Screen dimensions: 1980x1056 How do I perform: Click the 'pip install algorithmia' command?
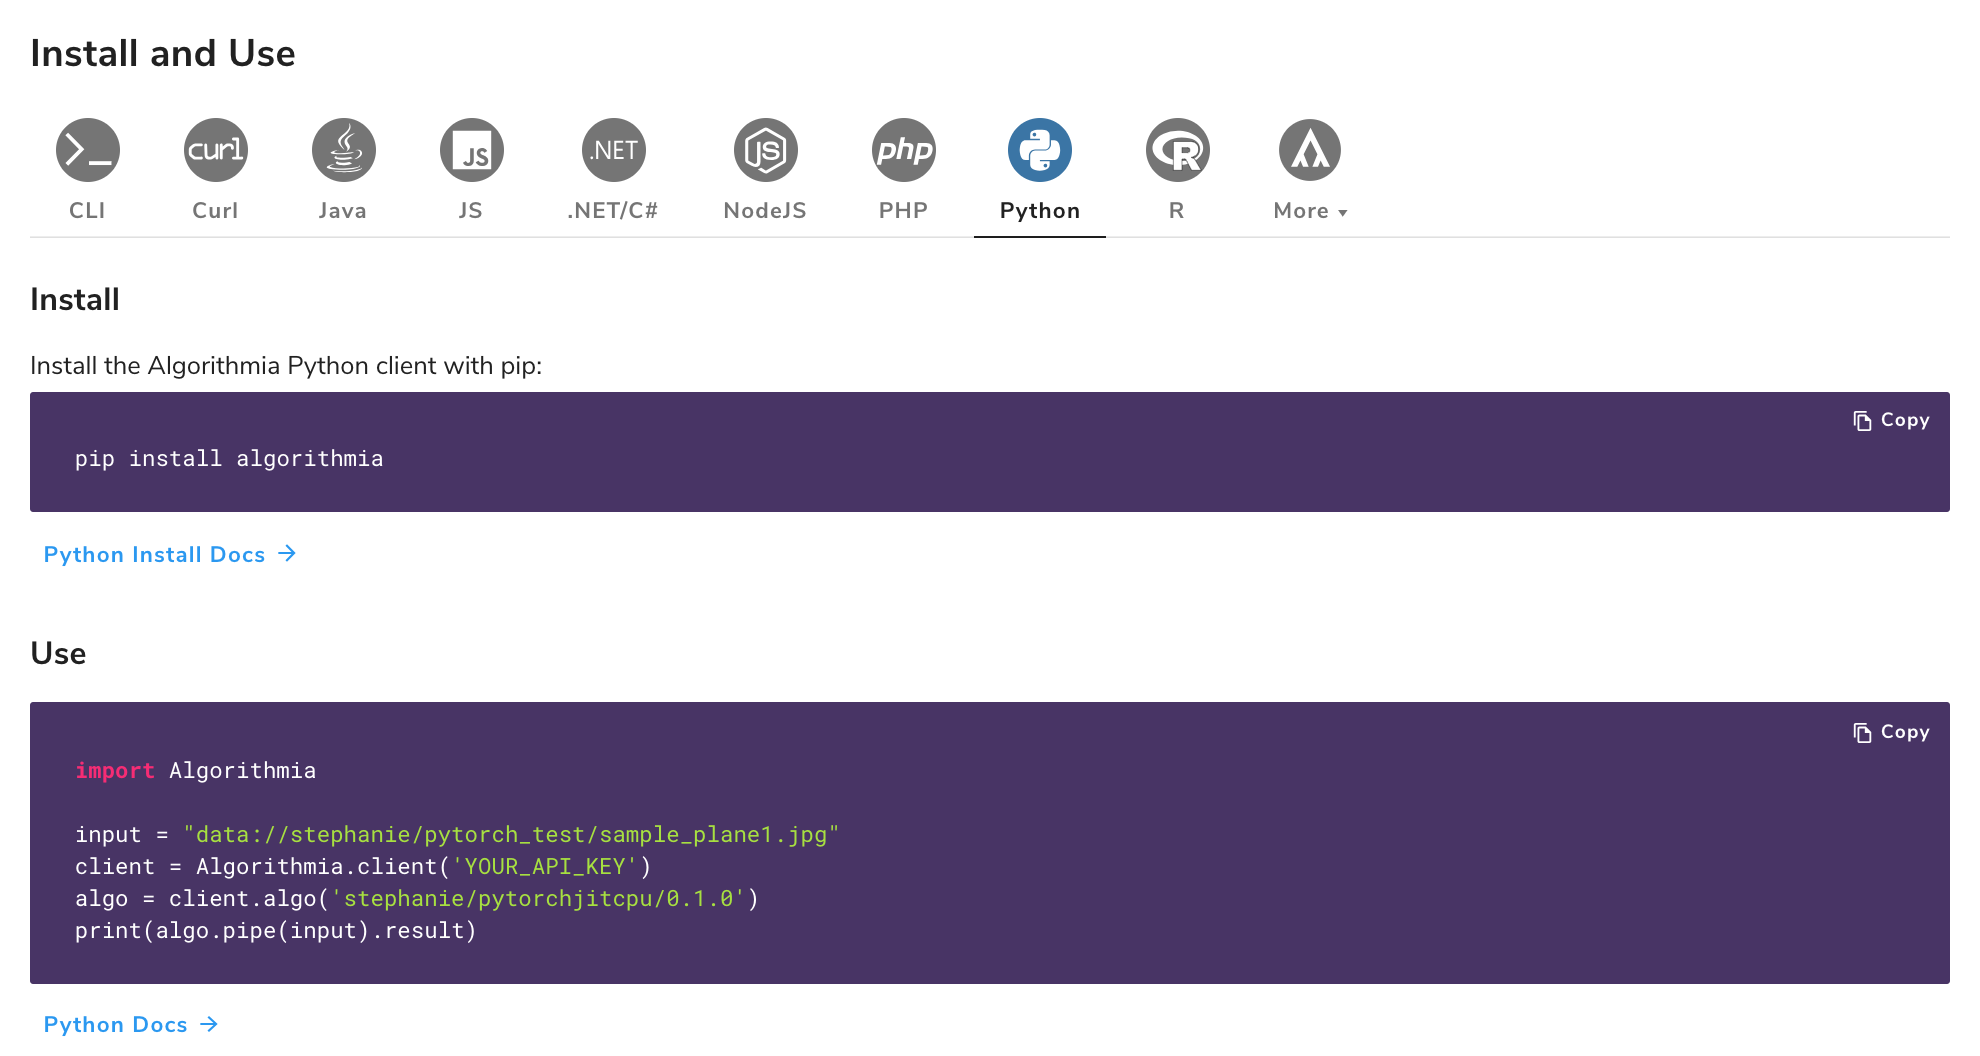coord(229,459)
